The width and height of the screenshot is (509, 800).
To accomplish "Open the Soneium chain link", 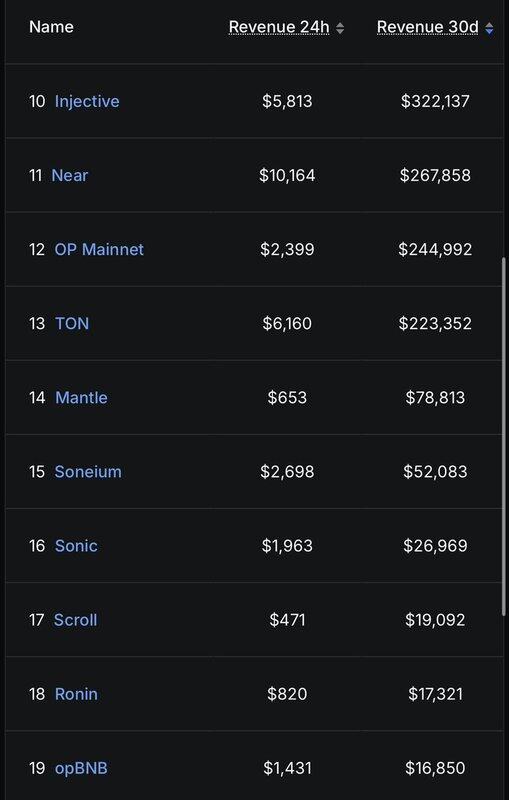I will (x=88, y=471).
